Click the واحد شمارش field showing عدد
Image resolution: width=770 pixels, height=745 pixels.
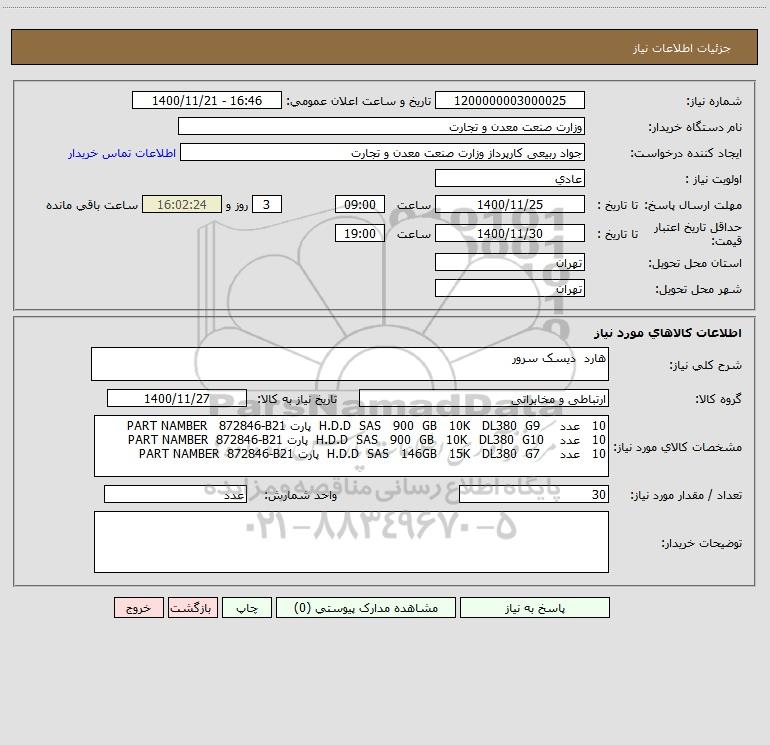(175, 495)
